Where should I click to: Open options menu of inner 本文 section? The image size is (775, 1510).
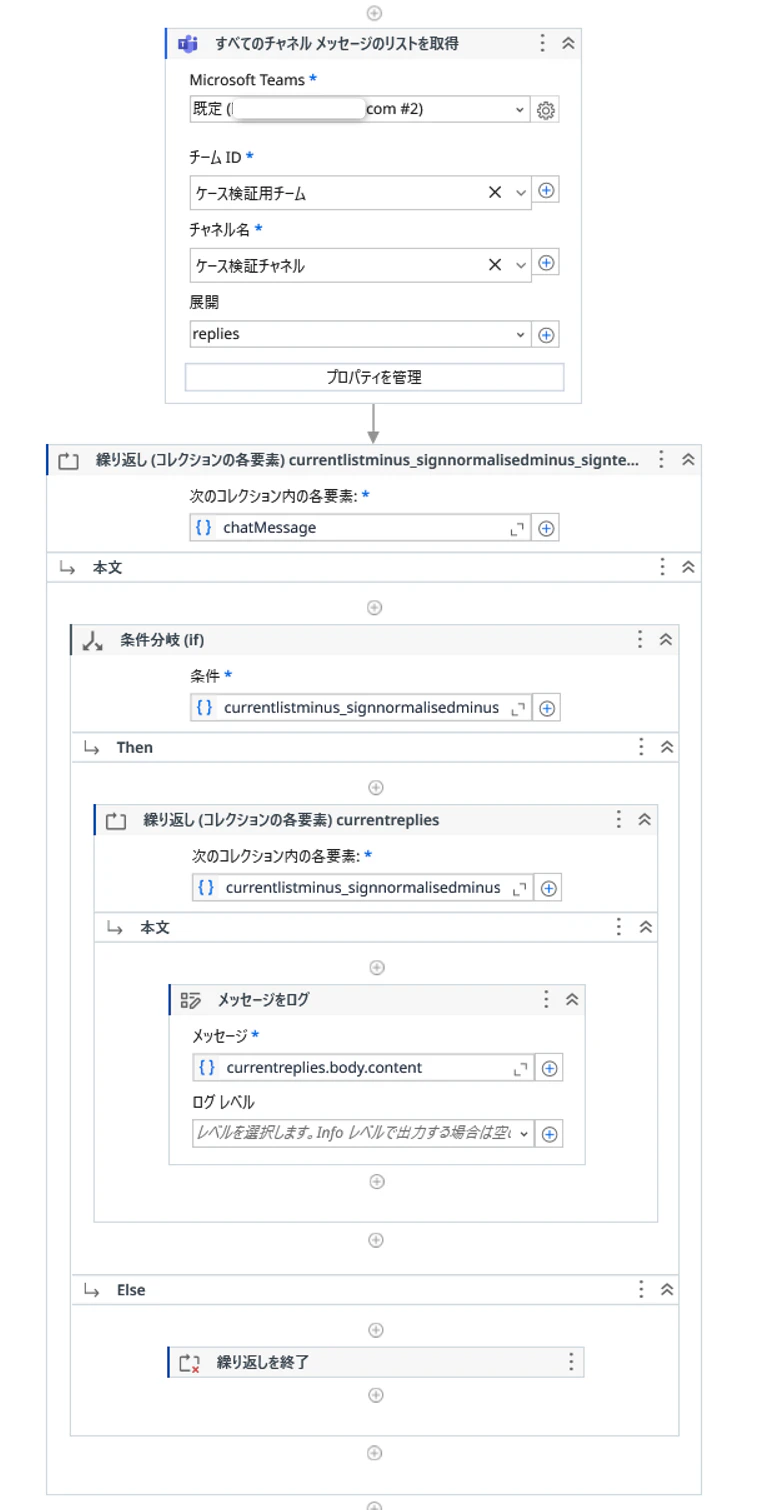click(619, 927)
